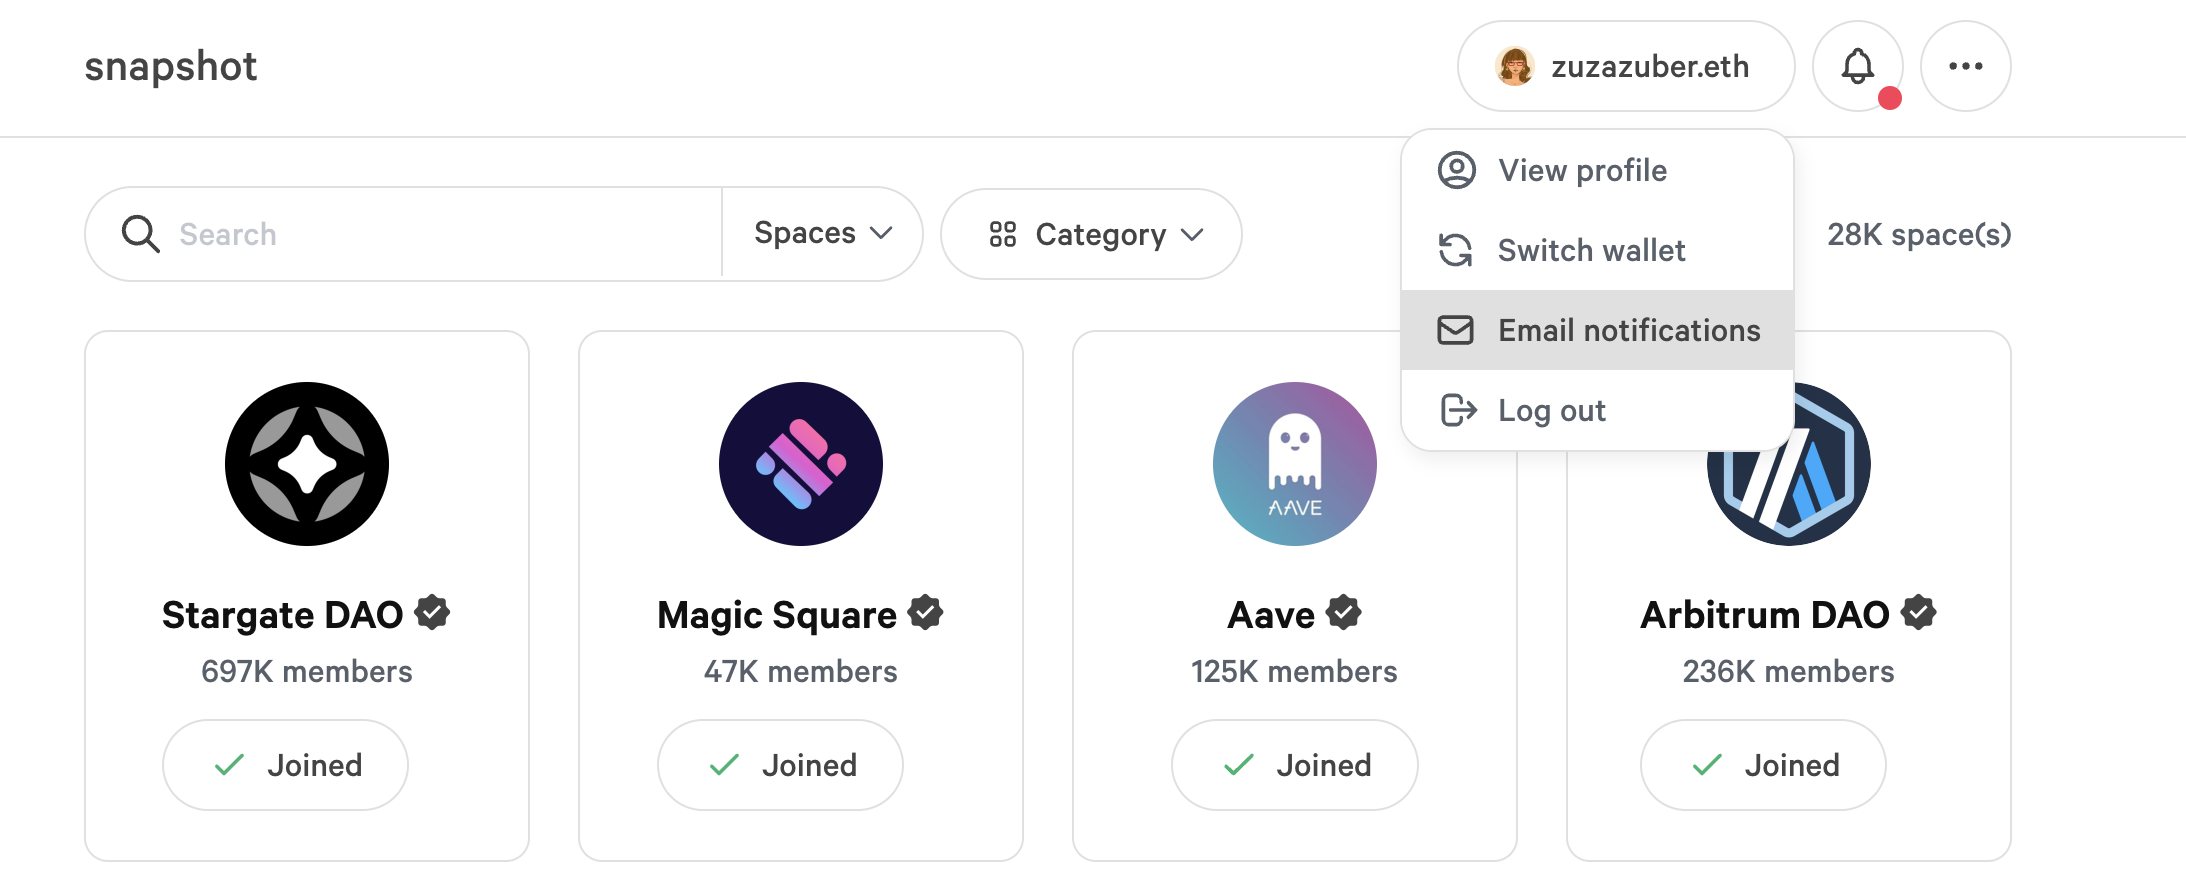Select Switch wallet option
Viewport: 2186px width, 886px height.
[x=1591, y=250]
